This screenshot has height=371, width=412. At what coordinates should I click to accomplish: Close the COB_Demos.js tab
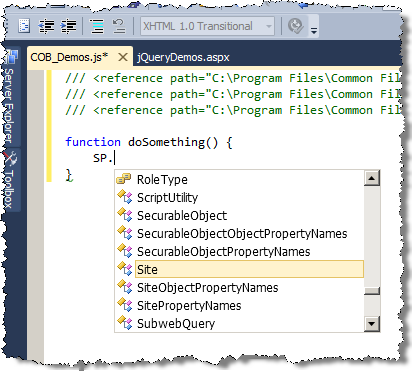pyautogui.click(x=123, y=57)
